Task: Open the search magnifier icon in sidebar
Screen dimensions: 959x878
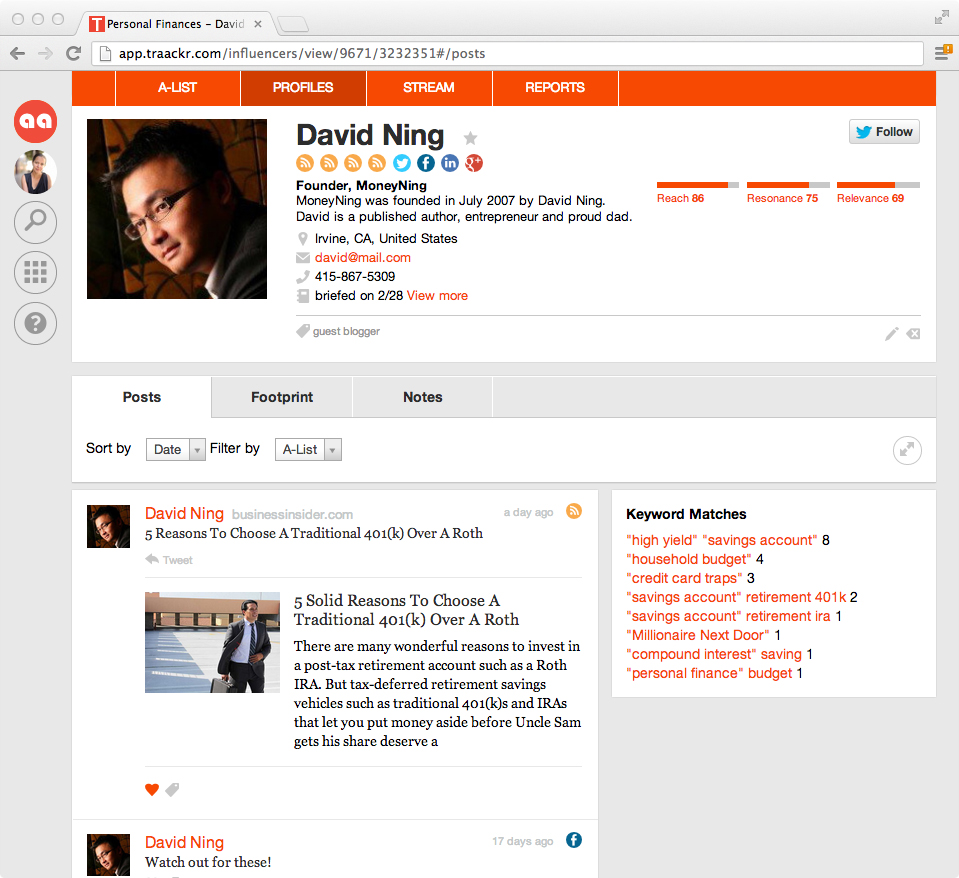Action: (35, 221)
